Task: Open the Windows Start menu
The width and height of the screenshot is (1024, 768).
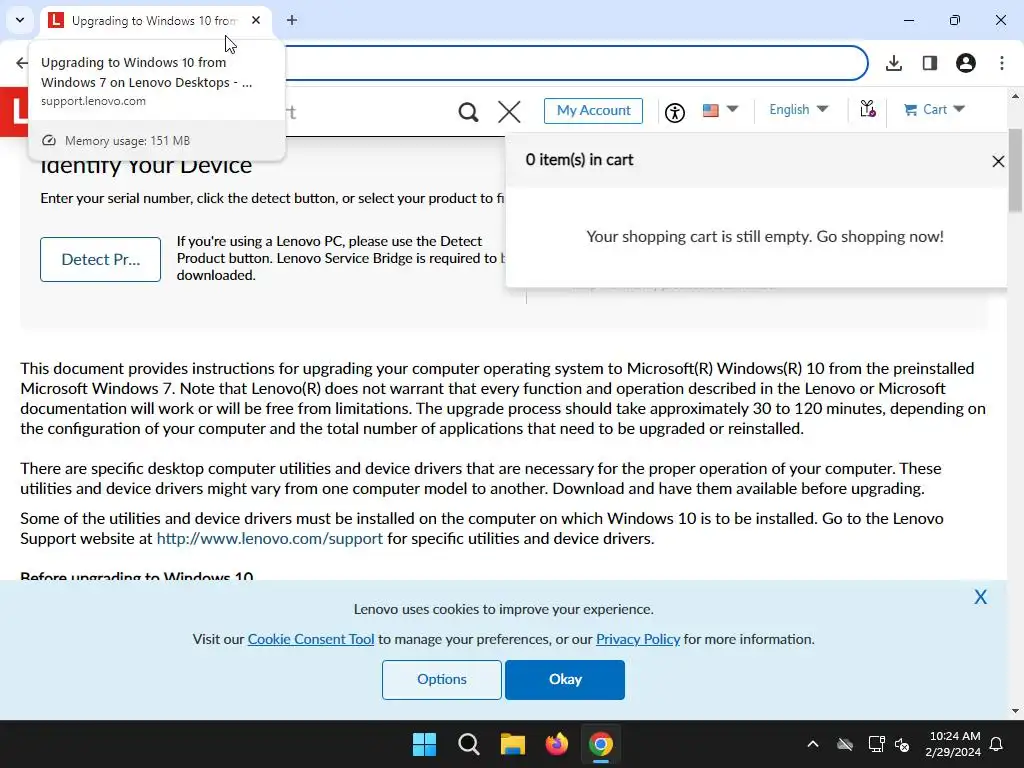Action: (x=424, y=744)
